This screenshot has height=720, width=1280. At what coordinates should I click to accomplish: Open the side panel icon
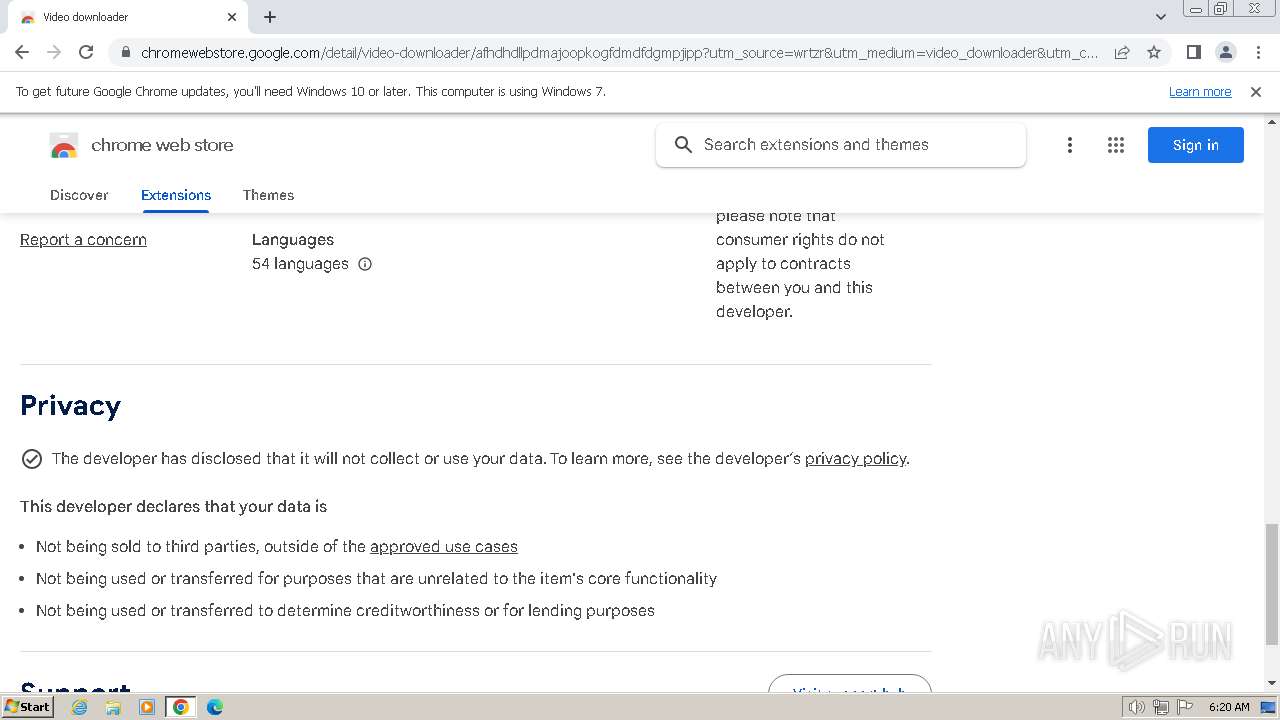pos(1193,52)
